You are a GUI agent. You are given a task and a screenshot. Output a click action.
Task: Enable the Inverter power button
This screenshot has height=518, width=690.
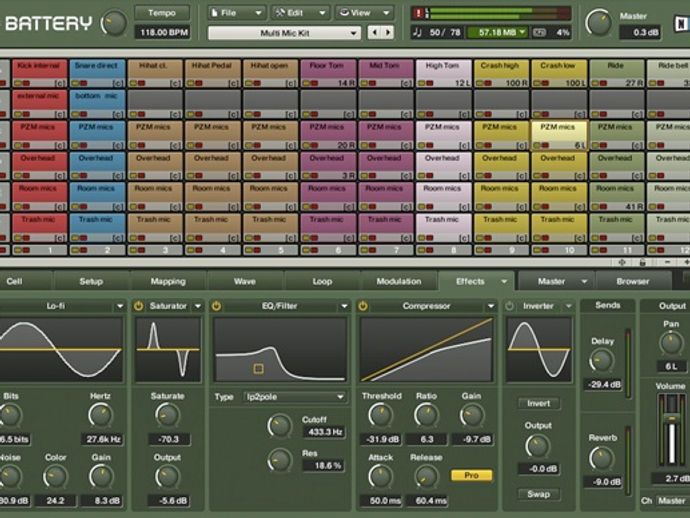pyautogui.click(x=510, y=306)
